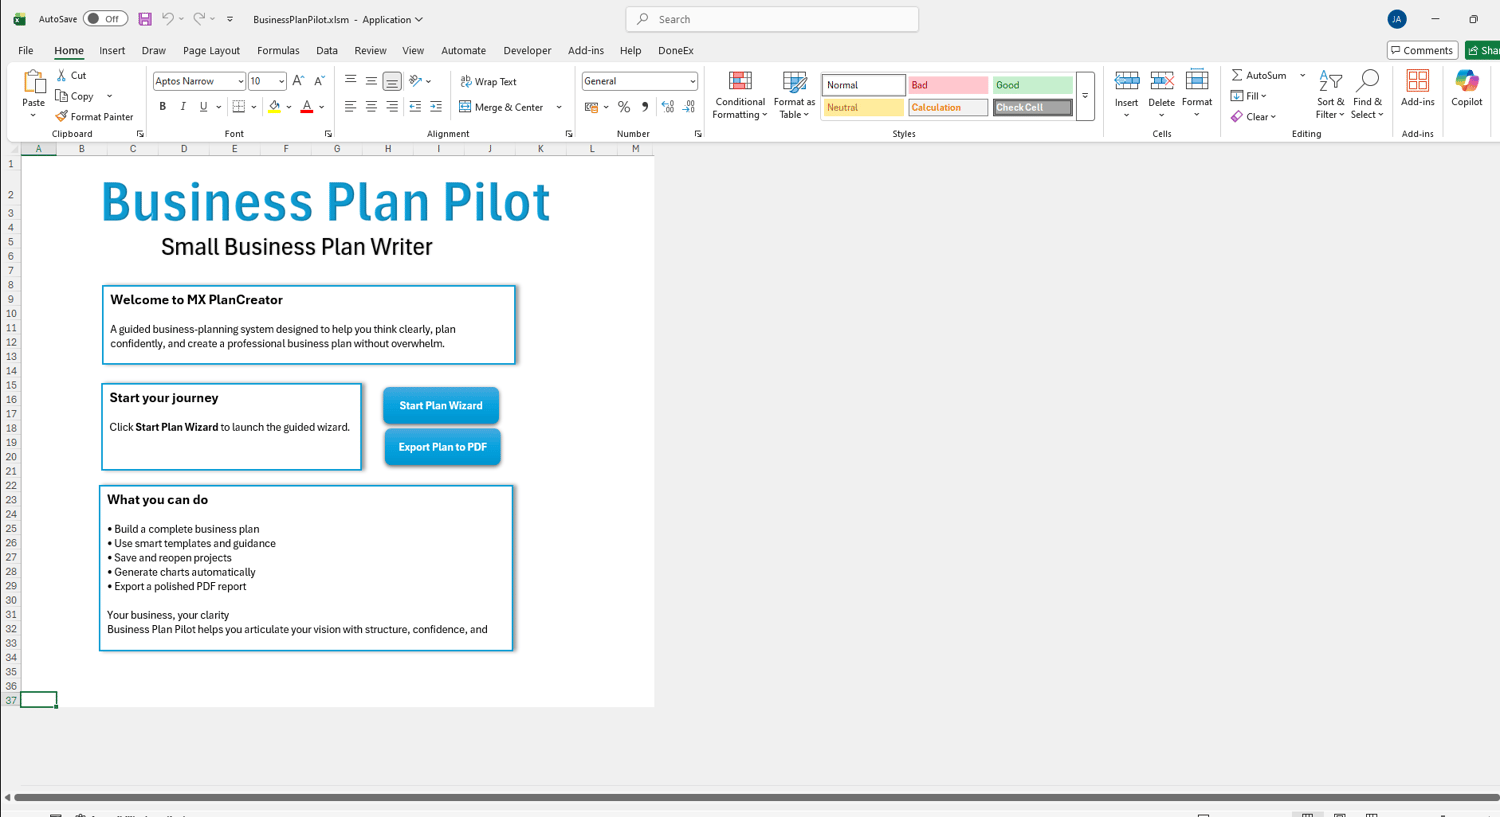
Task: Toggle Italic formatting
Action: tap(183, 107)
